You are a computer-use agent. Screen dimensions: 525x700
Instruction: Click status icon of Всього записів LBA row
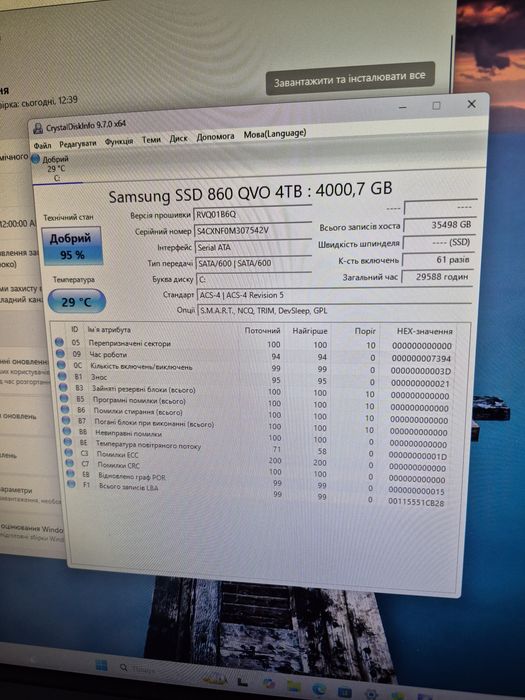(x=71, y=484)
